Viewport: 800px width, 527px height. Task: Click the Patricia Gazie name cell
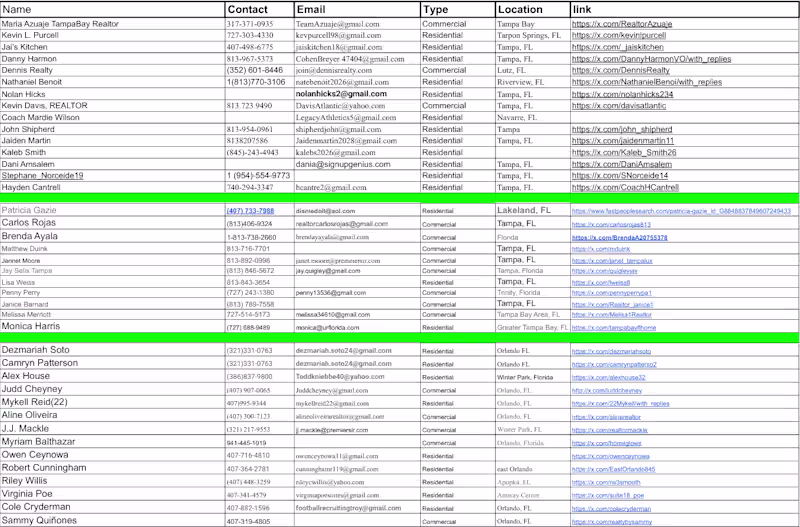(112, 210)
